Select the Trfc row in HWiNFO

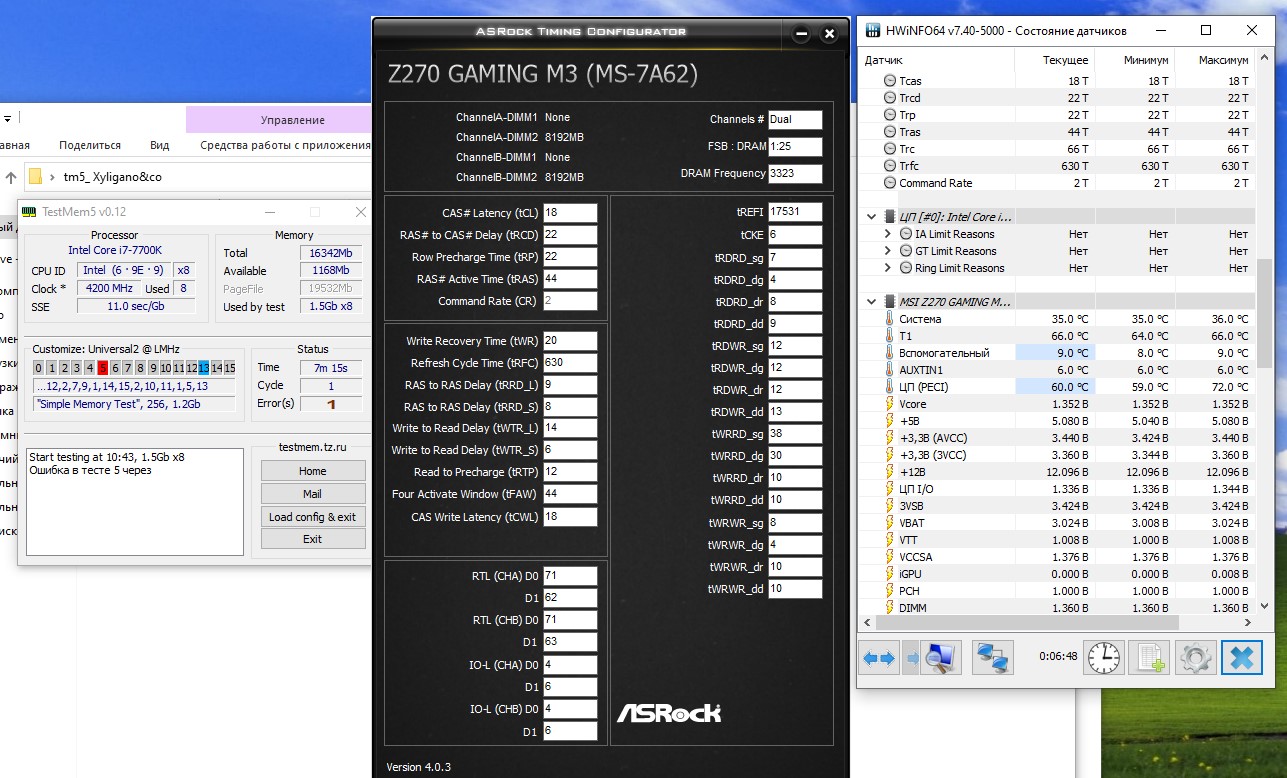coord(1057,166)
